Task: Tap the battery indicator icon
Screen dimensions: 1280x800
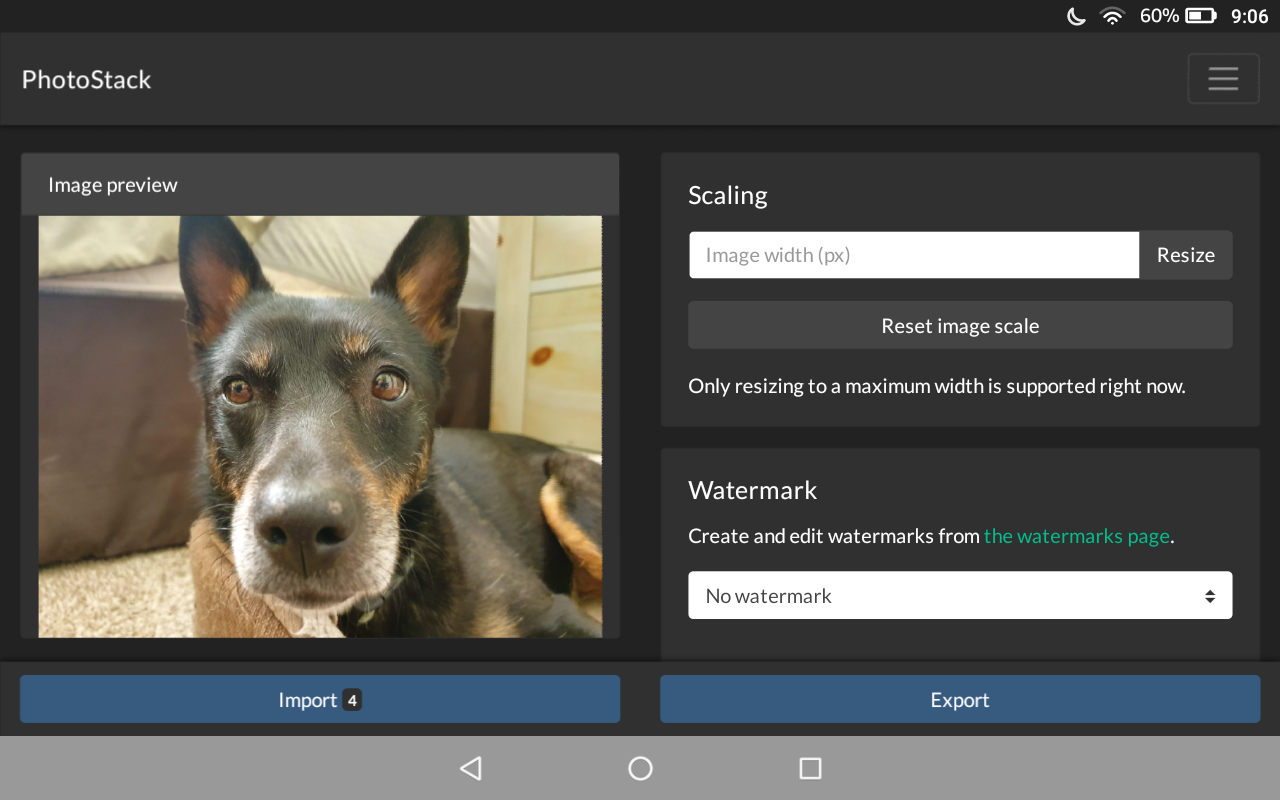Action: click(1200, 16)
